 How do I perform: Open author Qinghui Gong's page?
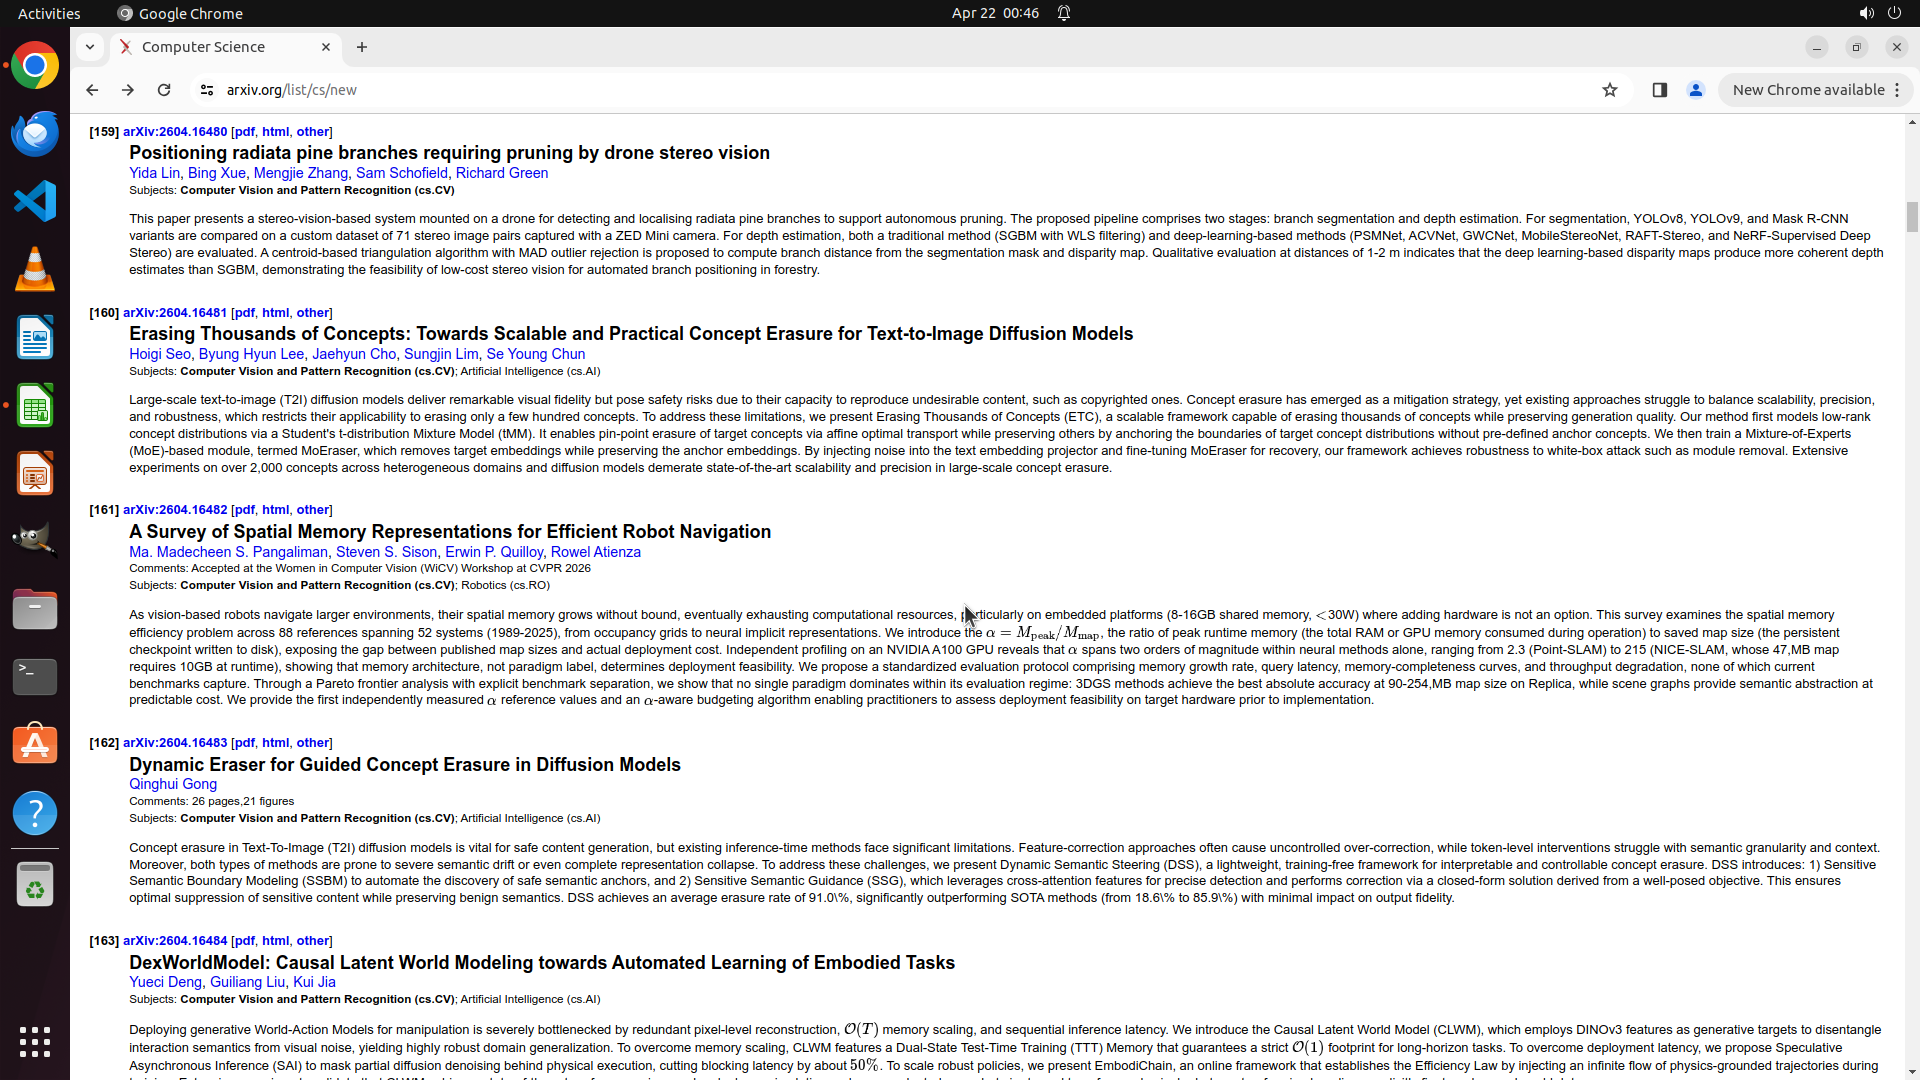[x=173, y=784]
